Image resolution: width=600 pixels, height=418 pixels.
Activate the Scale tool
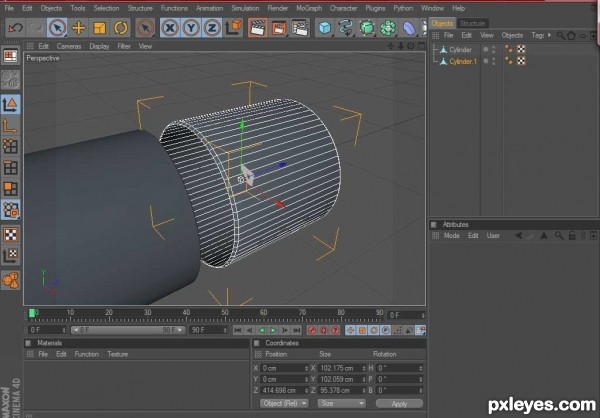(x=99, y=28)
